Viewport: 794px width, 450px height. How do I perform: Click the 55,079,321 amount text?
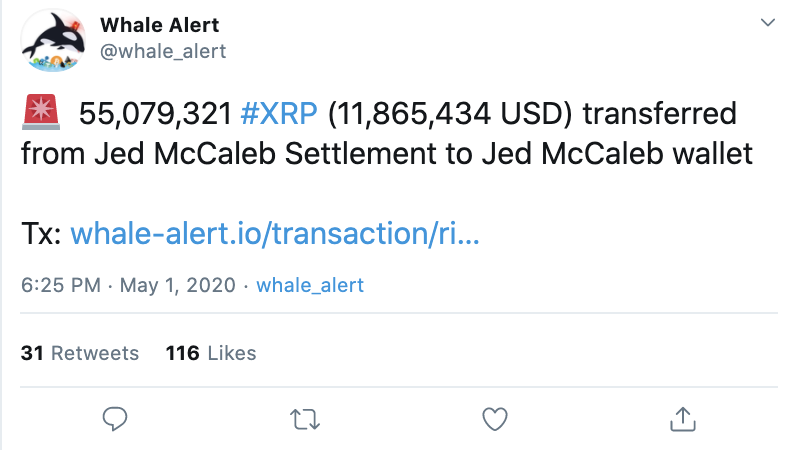point(155,113)
